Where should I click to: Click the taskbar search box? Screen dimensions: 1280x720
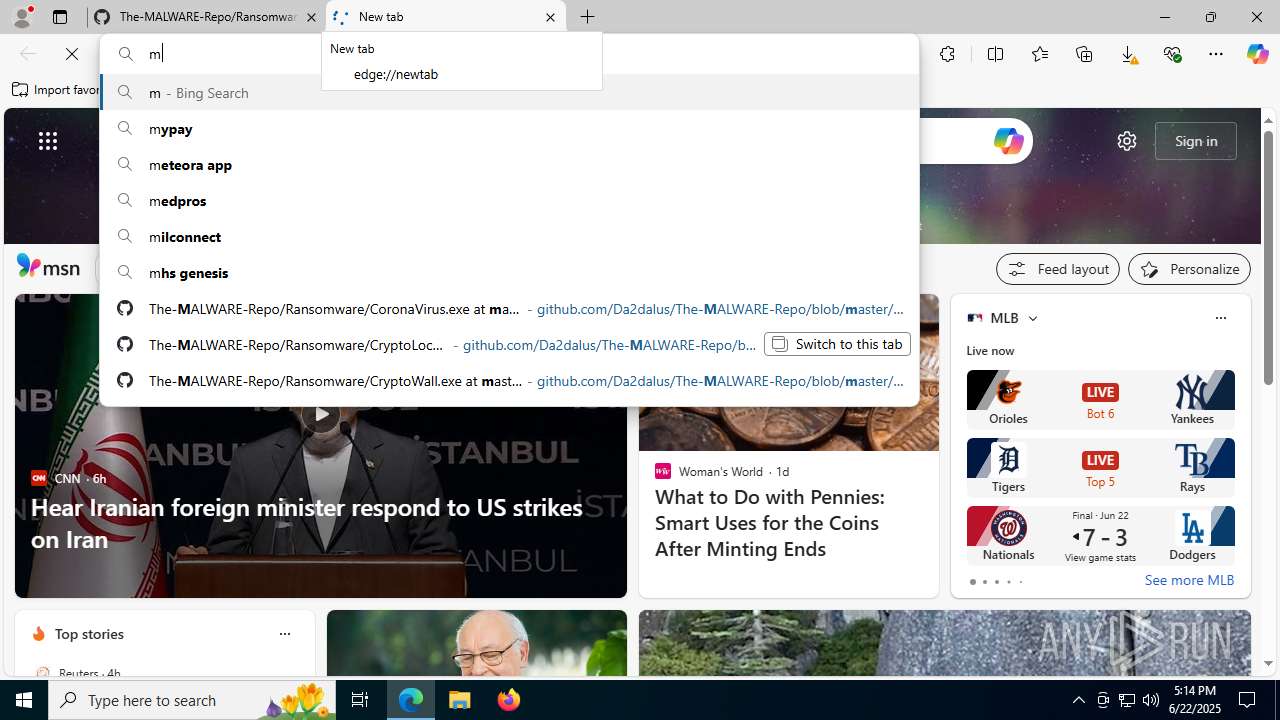(x=191, y=700)
